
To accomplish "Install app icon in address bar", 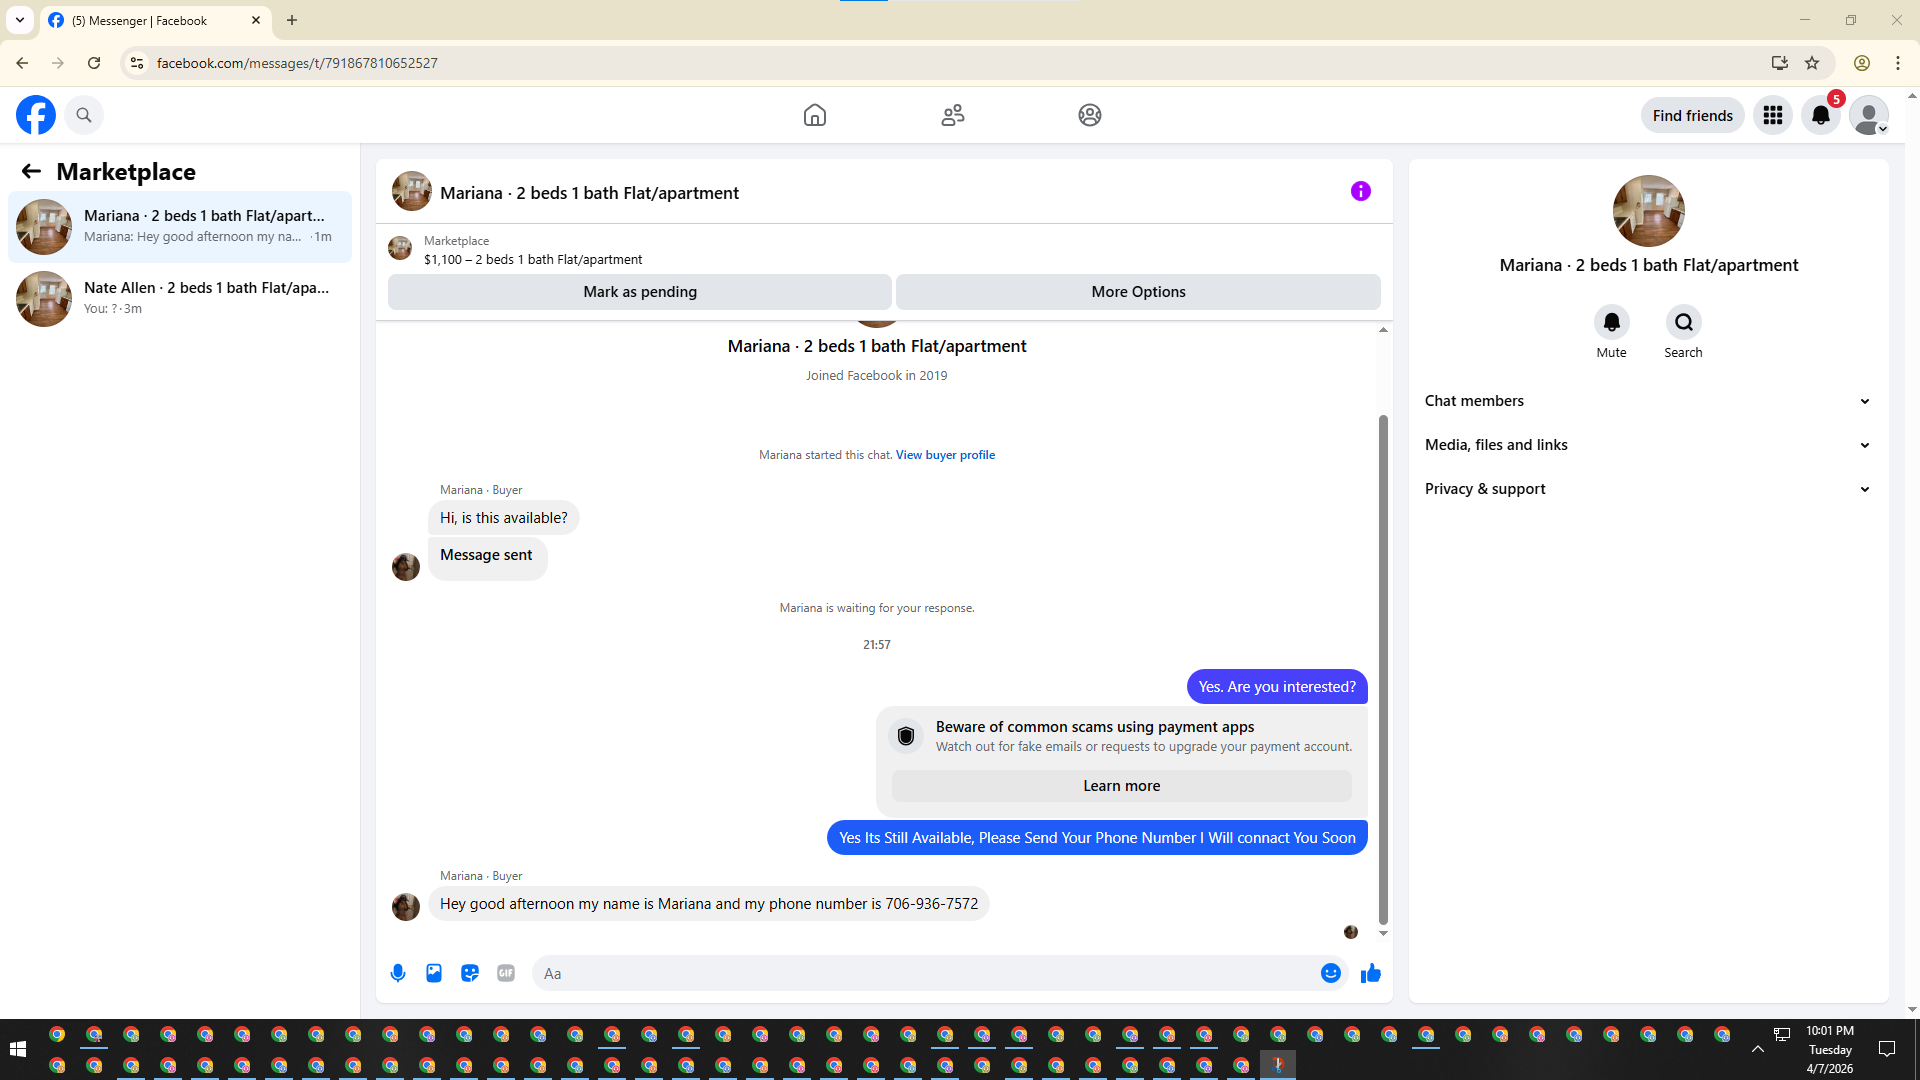I will (x=1779, y=63).
